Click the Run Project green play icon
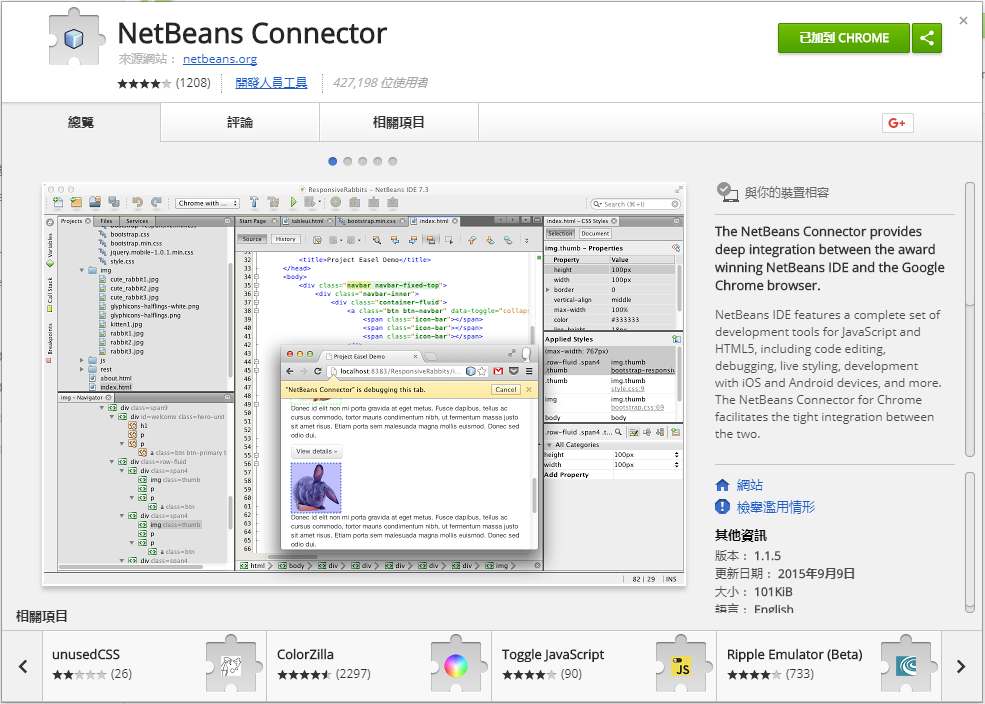Screen dimensions: 985x704 tap(294, 202)
